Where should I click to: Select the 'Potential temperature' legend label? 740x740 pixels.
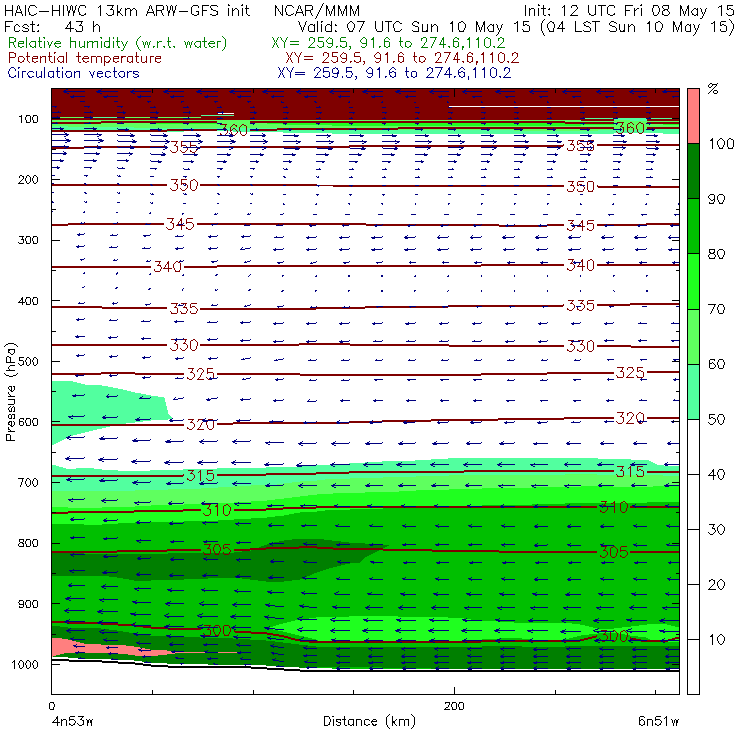84,58
